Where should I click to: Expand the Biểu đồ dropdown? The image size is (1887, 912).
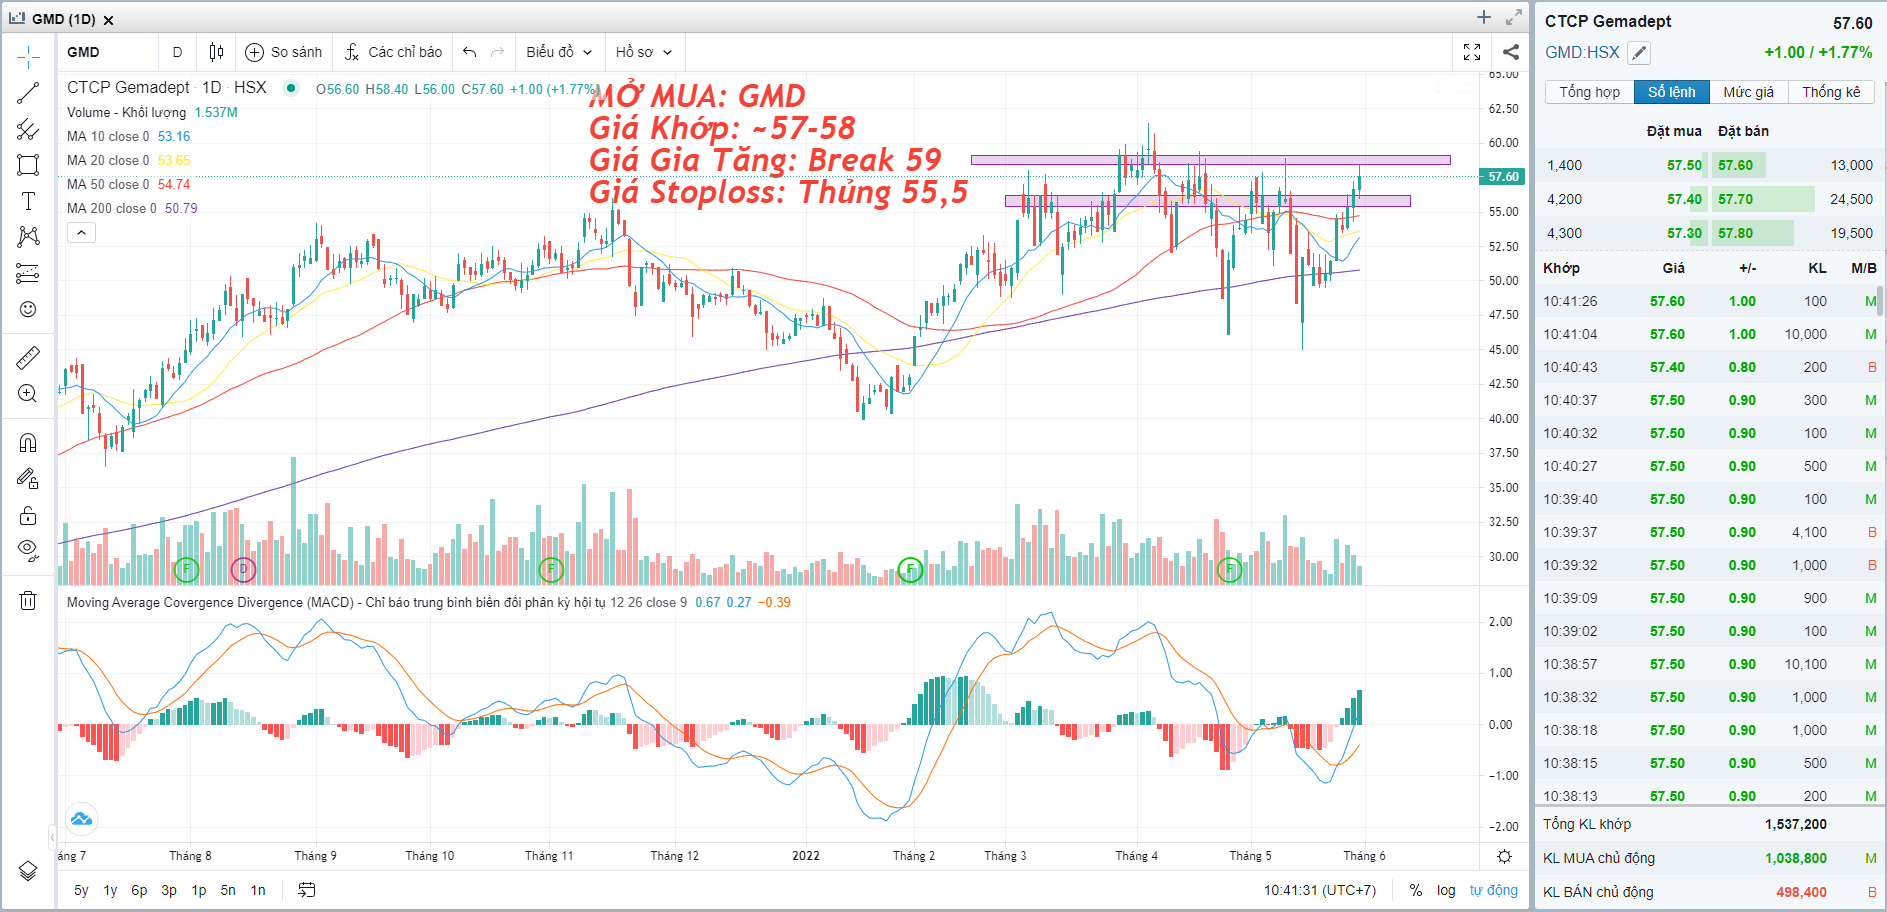[559, 52]
